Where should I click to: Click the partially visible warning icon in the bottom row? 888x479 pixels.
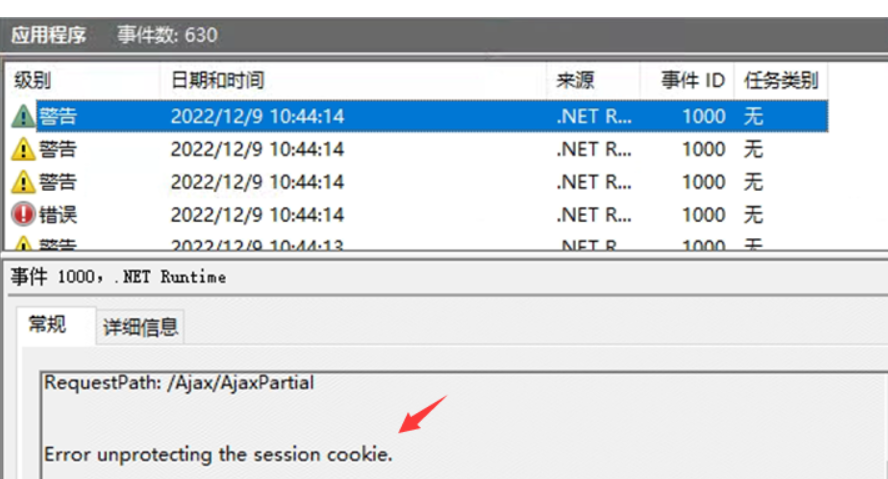22,243
